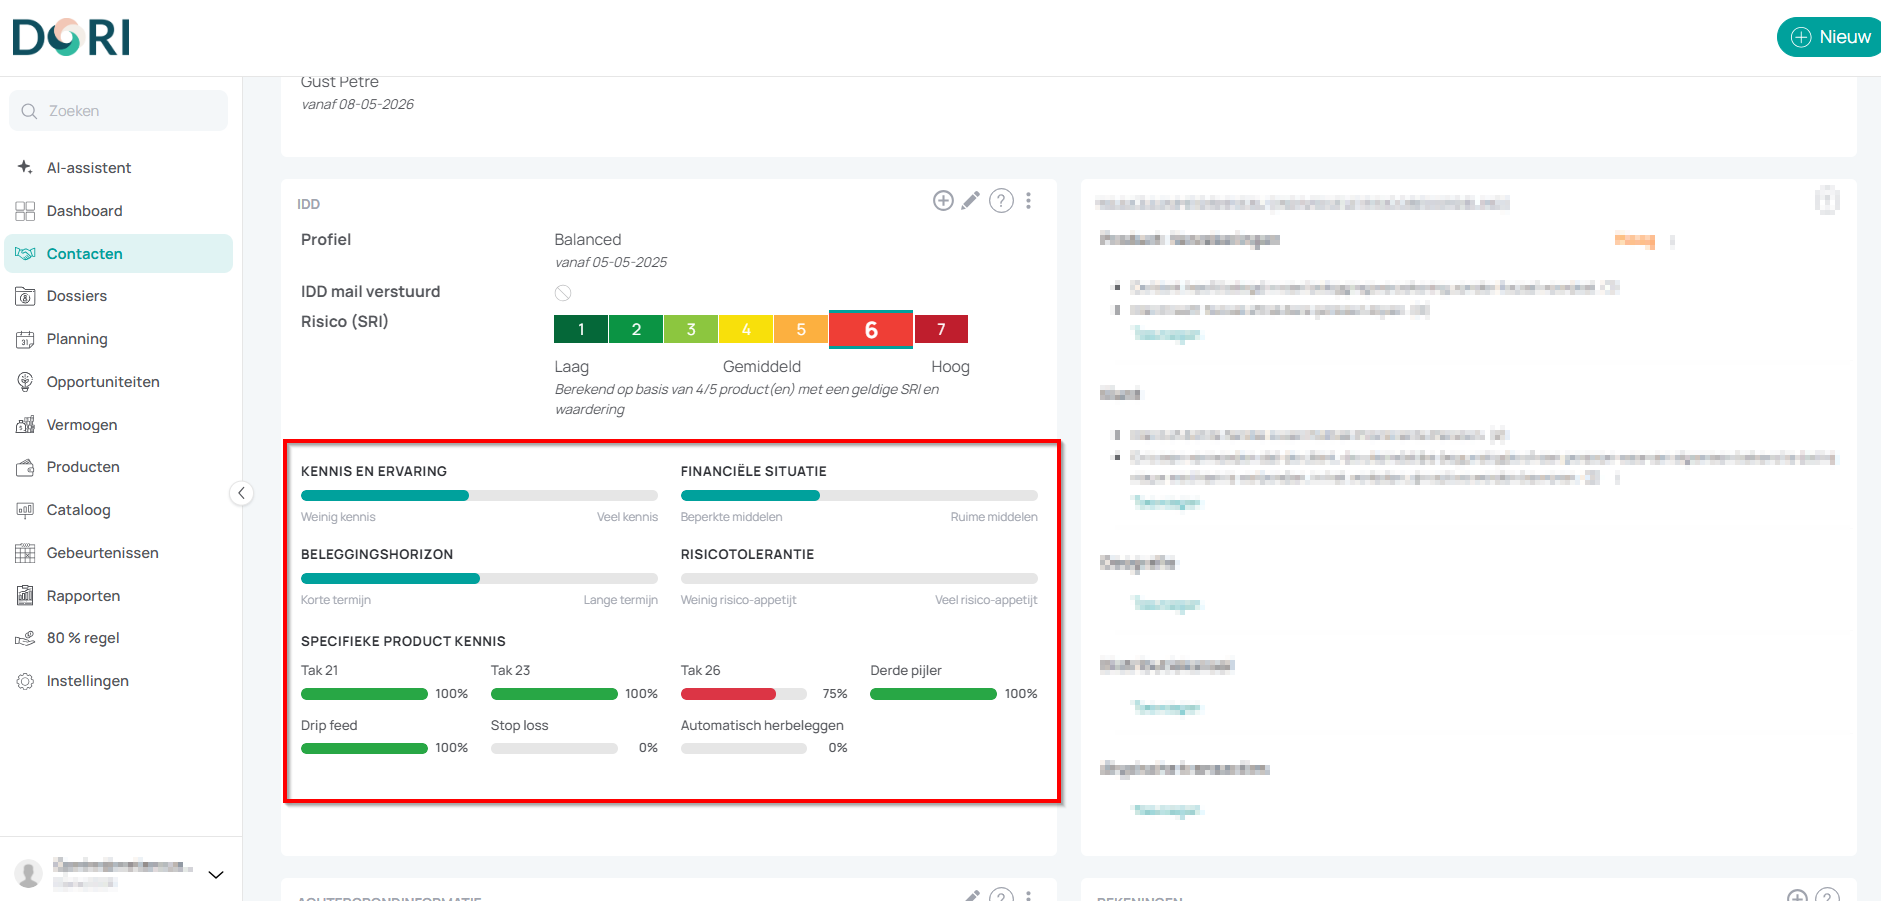Select risk level 6 in SRI scale
The width and height of the screenshot is (1881, 901).
pyautogui.click(x=871, y=329)
